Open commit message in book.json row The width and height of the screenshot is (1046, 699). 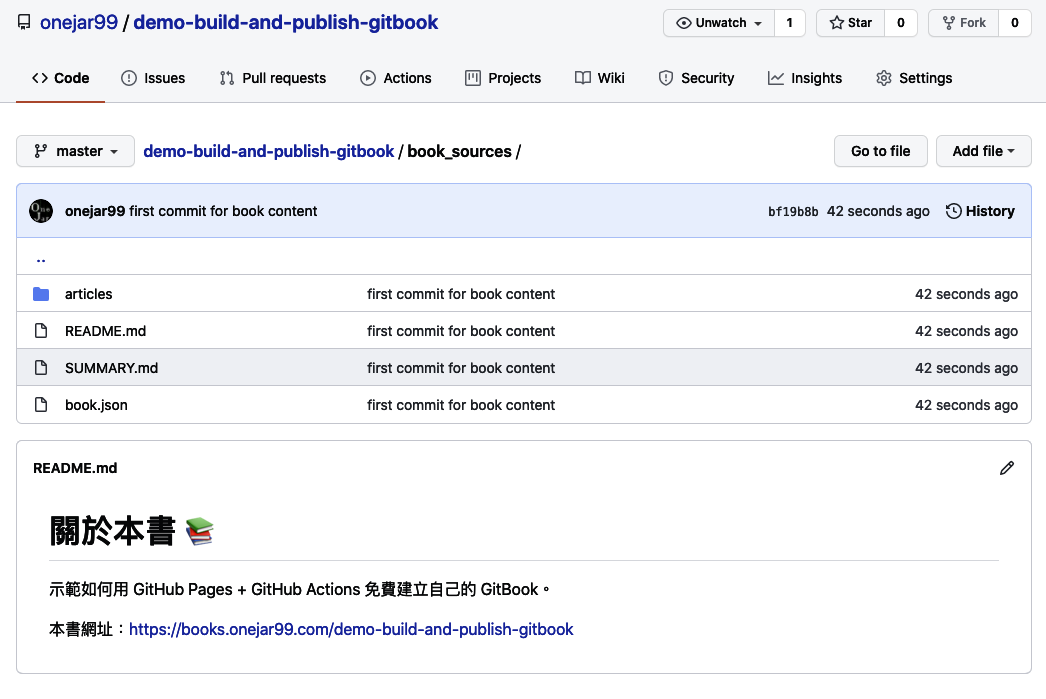[x=461, y=405]
